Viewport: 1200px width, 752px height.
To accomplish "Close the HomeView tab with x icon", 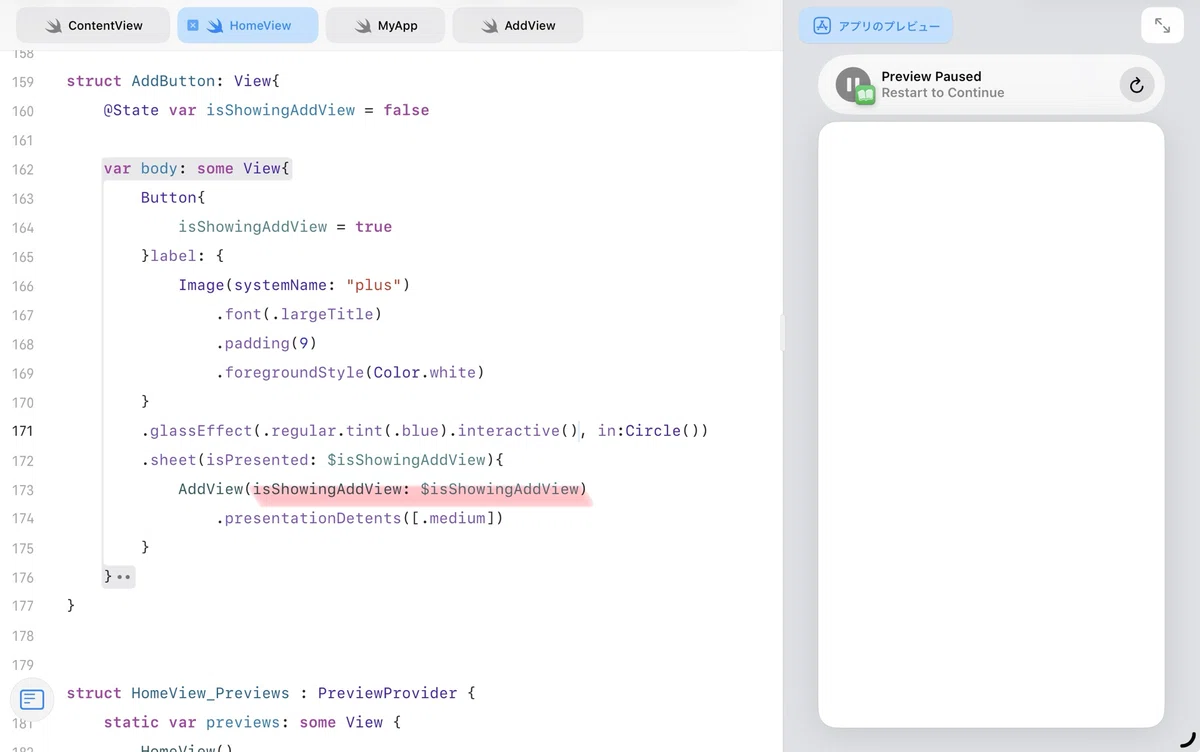I will click(x=193, y=25).
